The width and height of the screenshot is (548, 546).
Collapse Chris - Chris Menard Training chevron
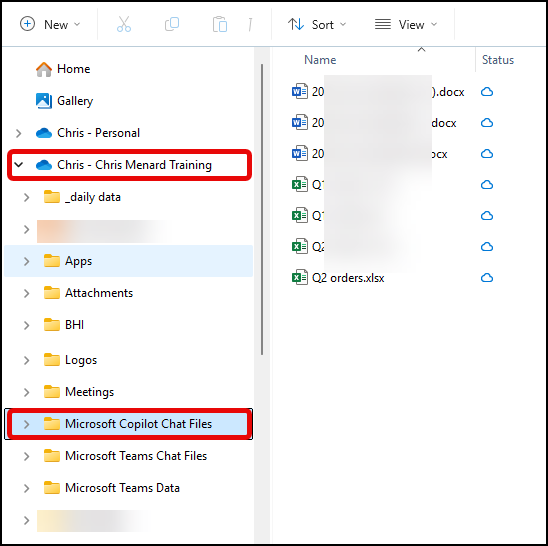19,164
